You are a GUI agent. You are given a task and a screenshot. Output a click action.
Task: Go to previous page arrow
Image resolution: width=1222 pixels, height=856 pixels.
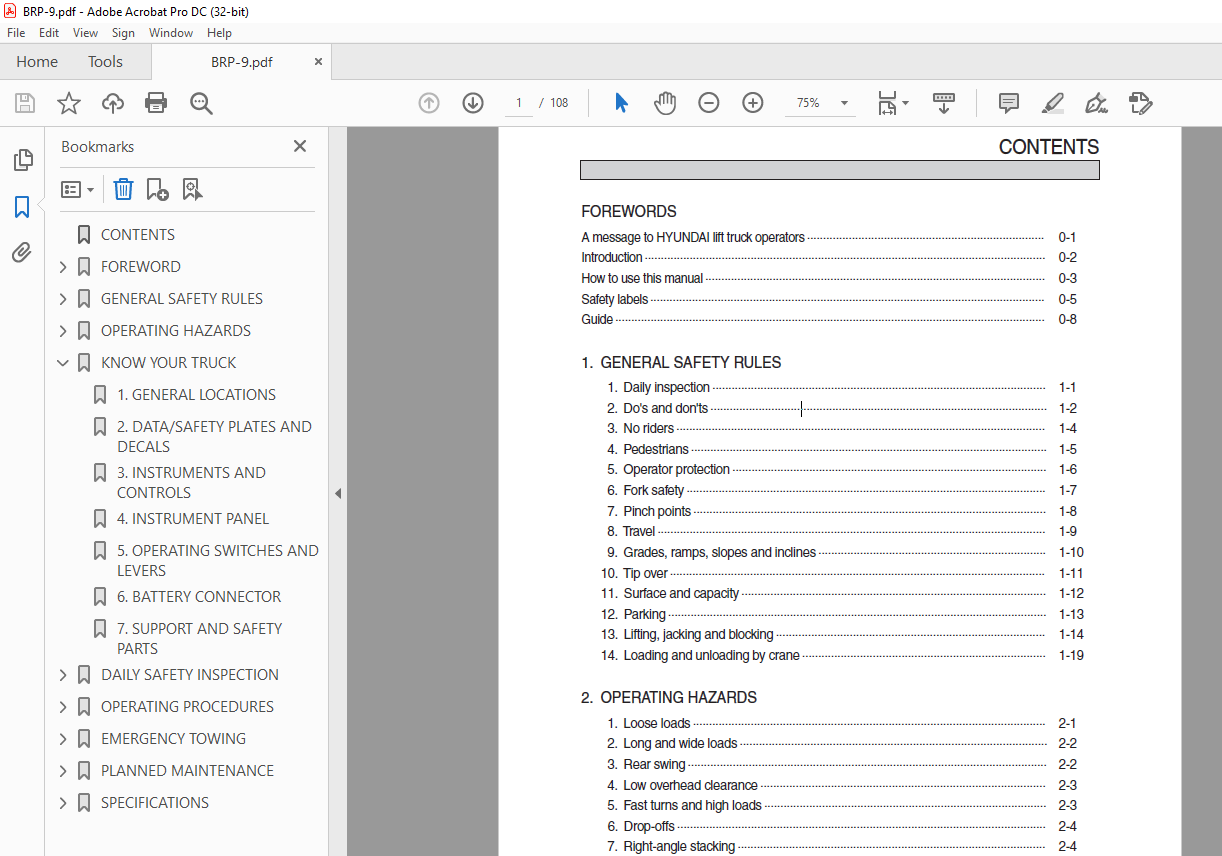[x=429, y=103]
